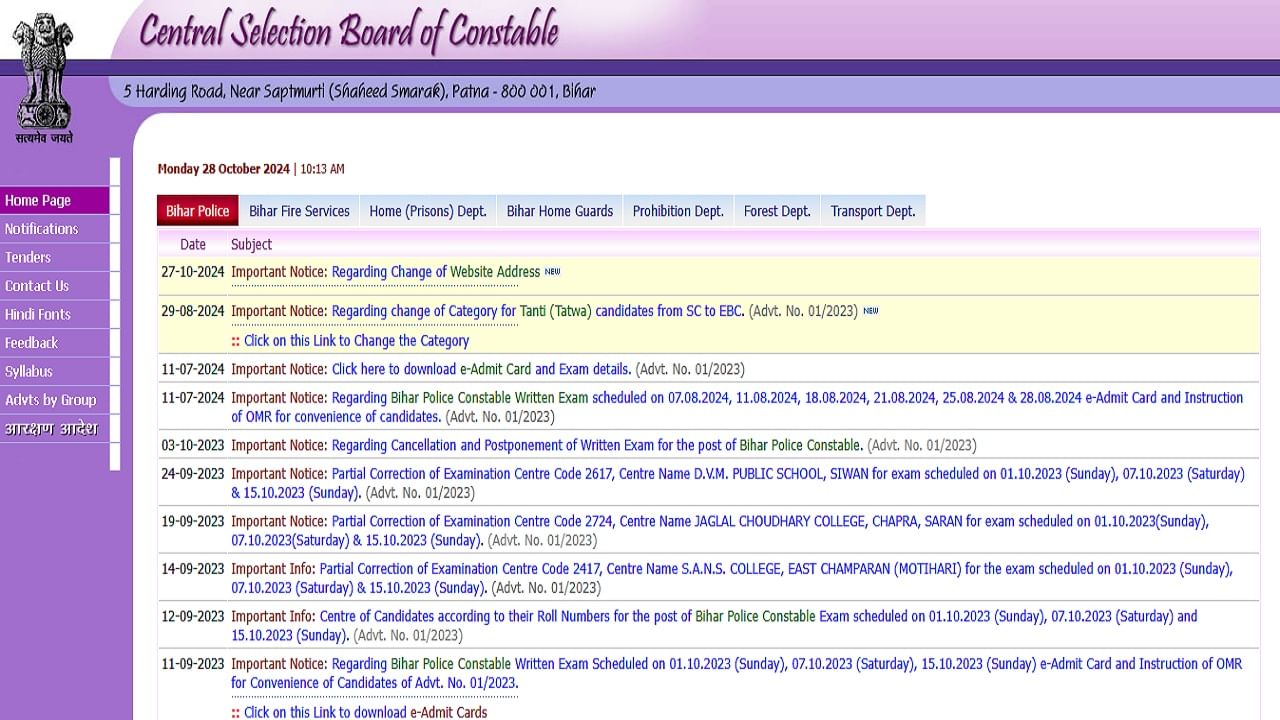
Task: Switch to Home (Prisons) Dept. tab
Action: point(428,211)
